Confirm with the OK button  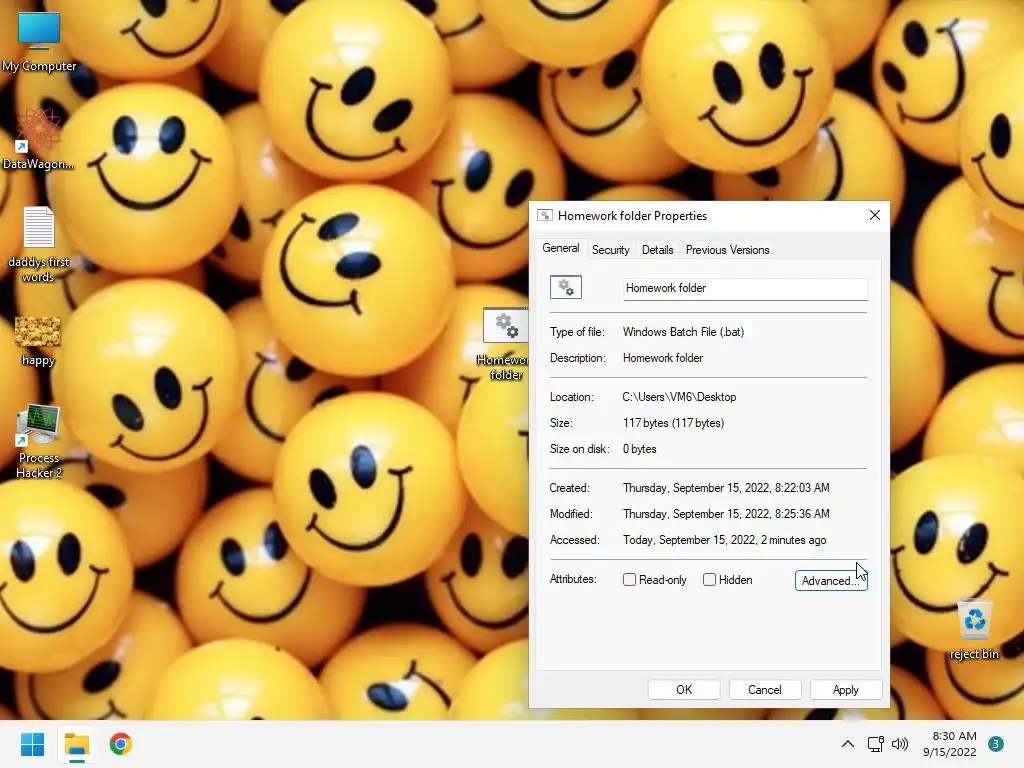(684, 690)
